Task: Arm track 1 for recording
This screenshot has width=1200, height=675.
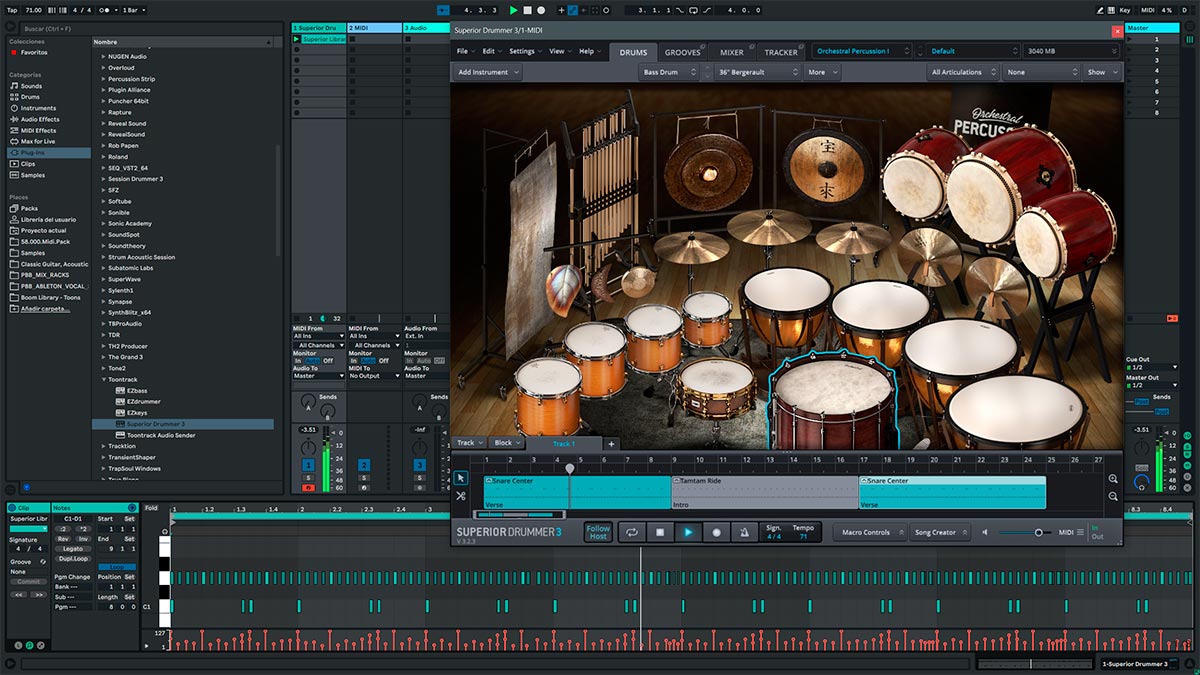Action: pyautogui.click(x=308, y=487)
